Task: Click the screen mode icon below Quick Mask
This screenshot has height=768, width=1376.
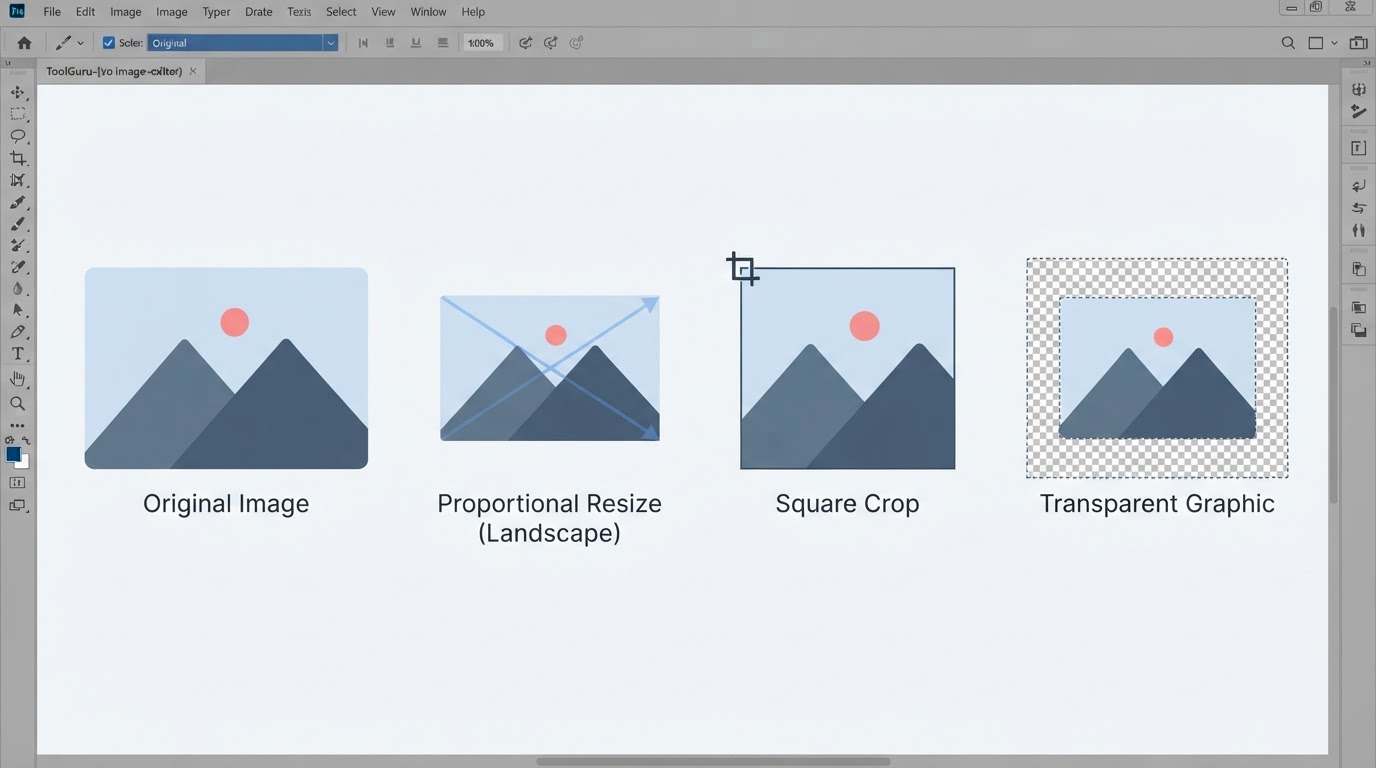Action: tap(17, 506)
